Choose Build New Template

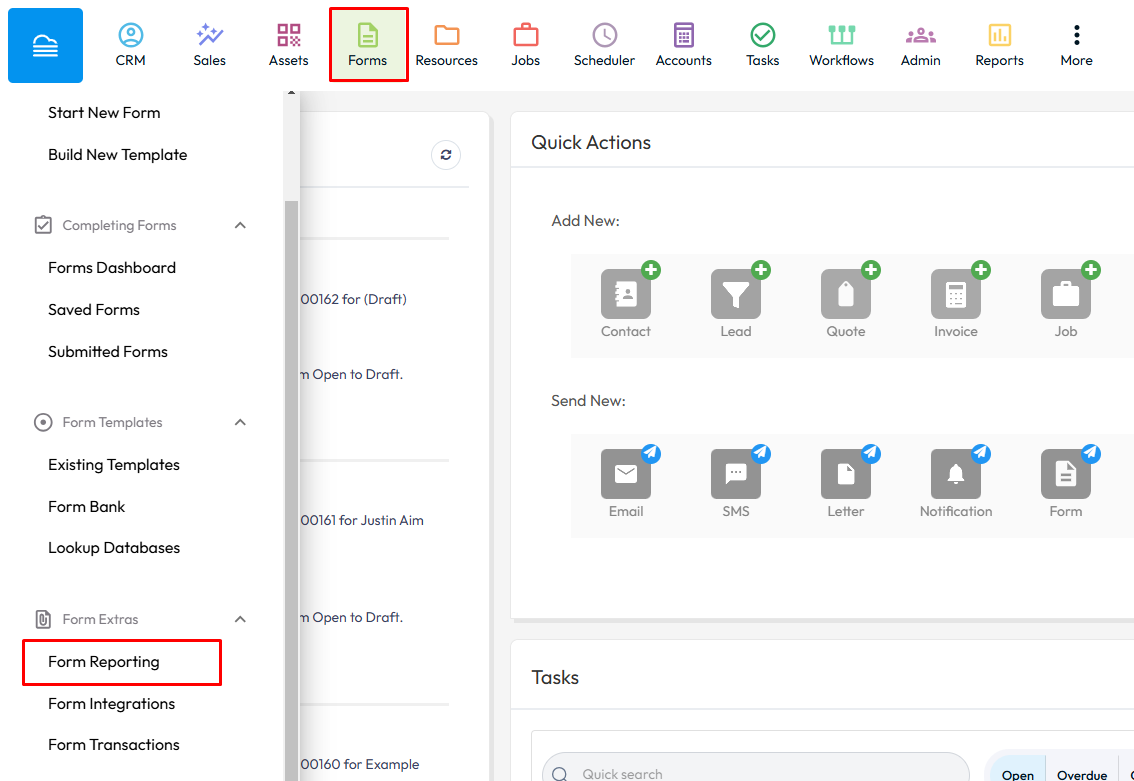point(118,155)
